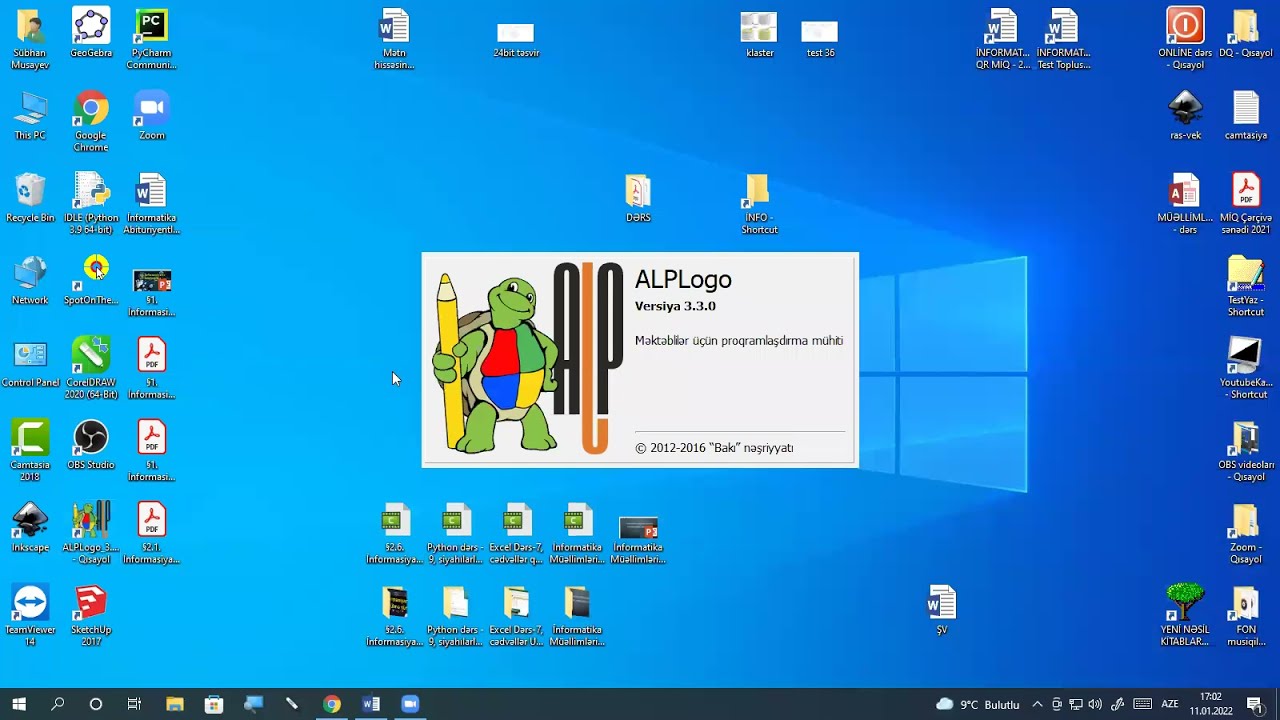Open the volume control in the tray
Viewport: 1280px width, 720px height.
(x=1095, y=704)
